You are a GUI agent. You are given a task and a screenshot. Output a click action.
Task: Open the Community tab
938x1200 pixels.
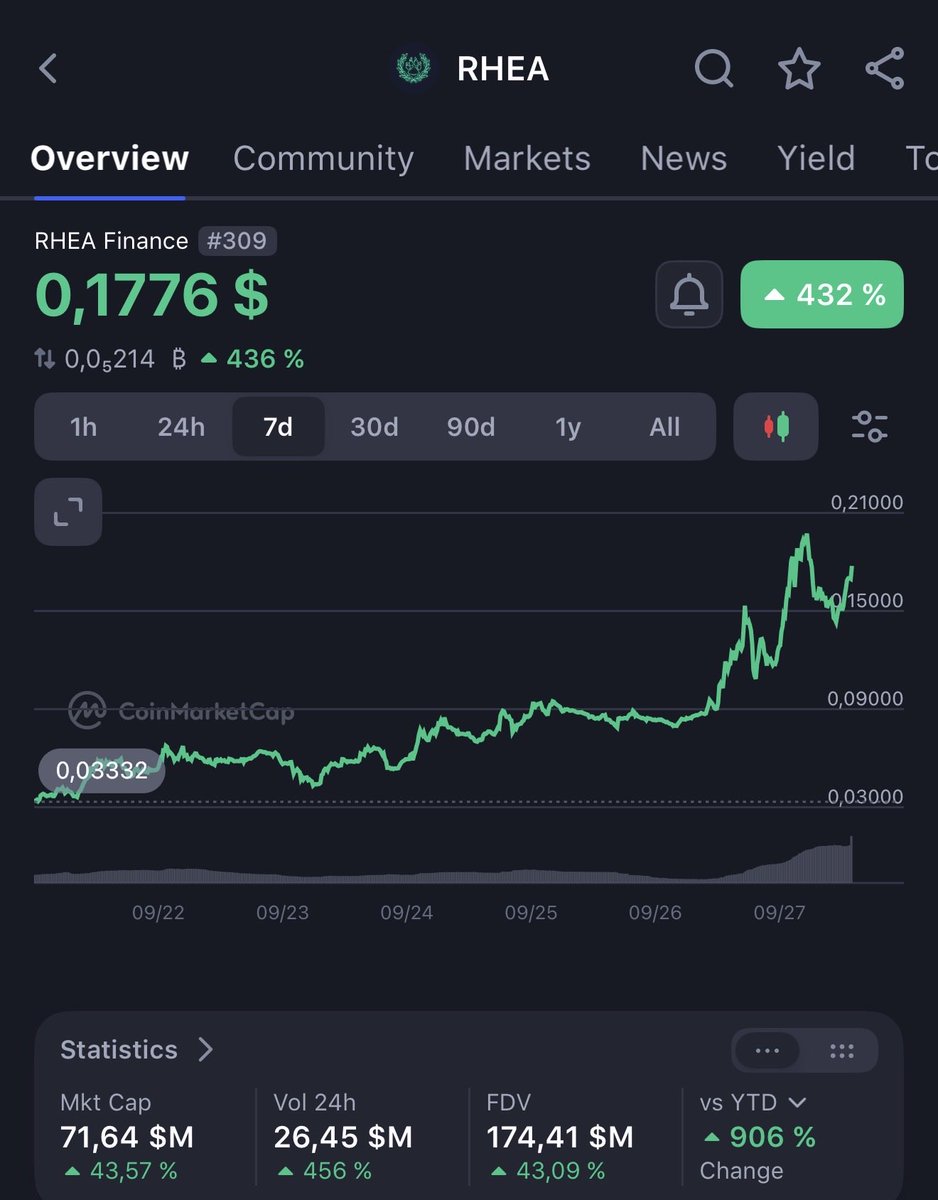click(x=323, y=158)
